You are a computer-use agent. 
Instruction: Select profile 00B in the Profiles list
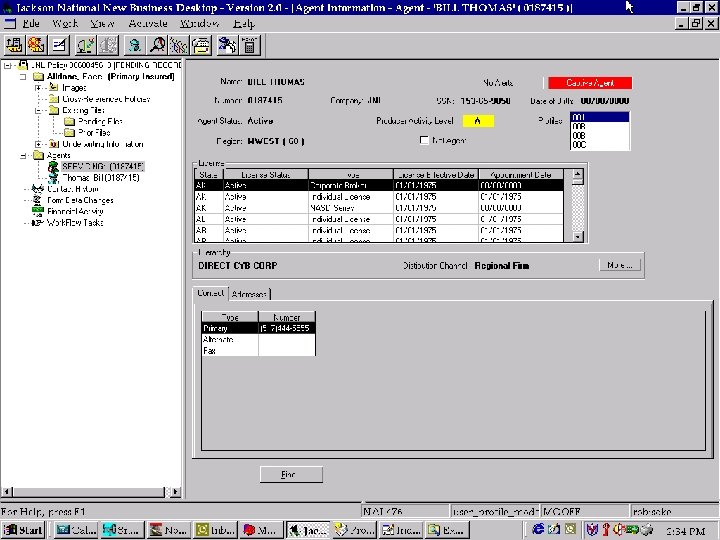pyautogui.click(x=578, y=136)
